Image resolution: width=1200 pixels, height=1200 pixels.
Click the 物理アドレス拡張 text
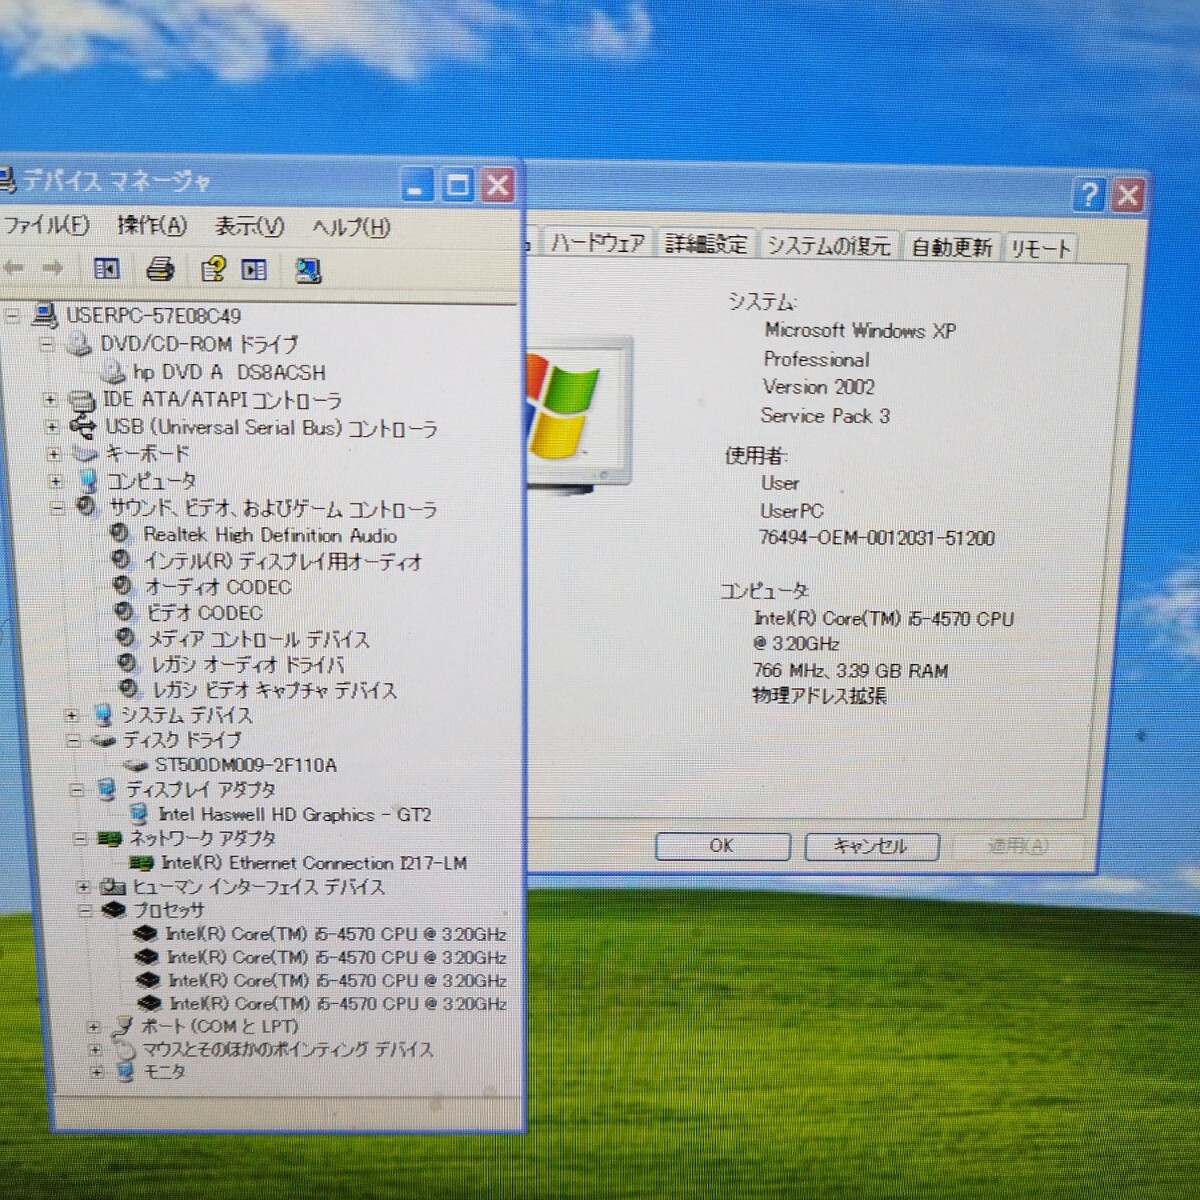(819, 696)
